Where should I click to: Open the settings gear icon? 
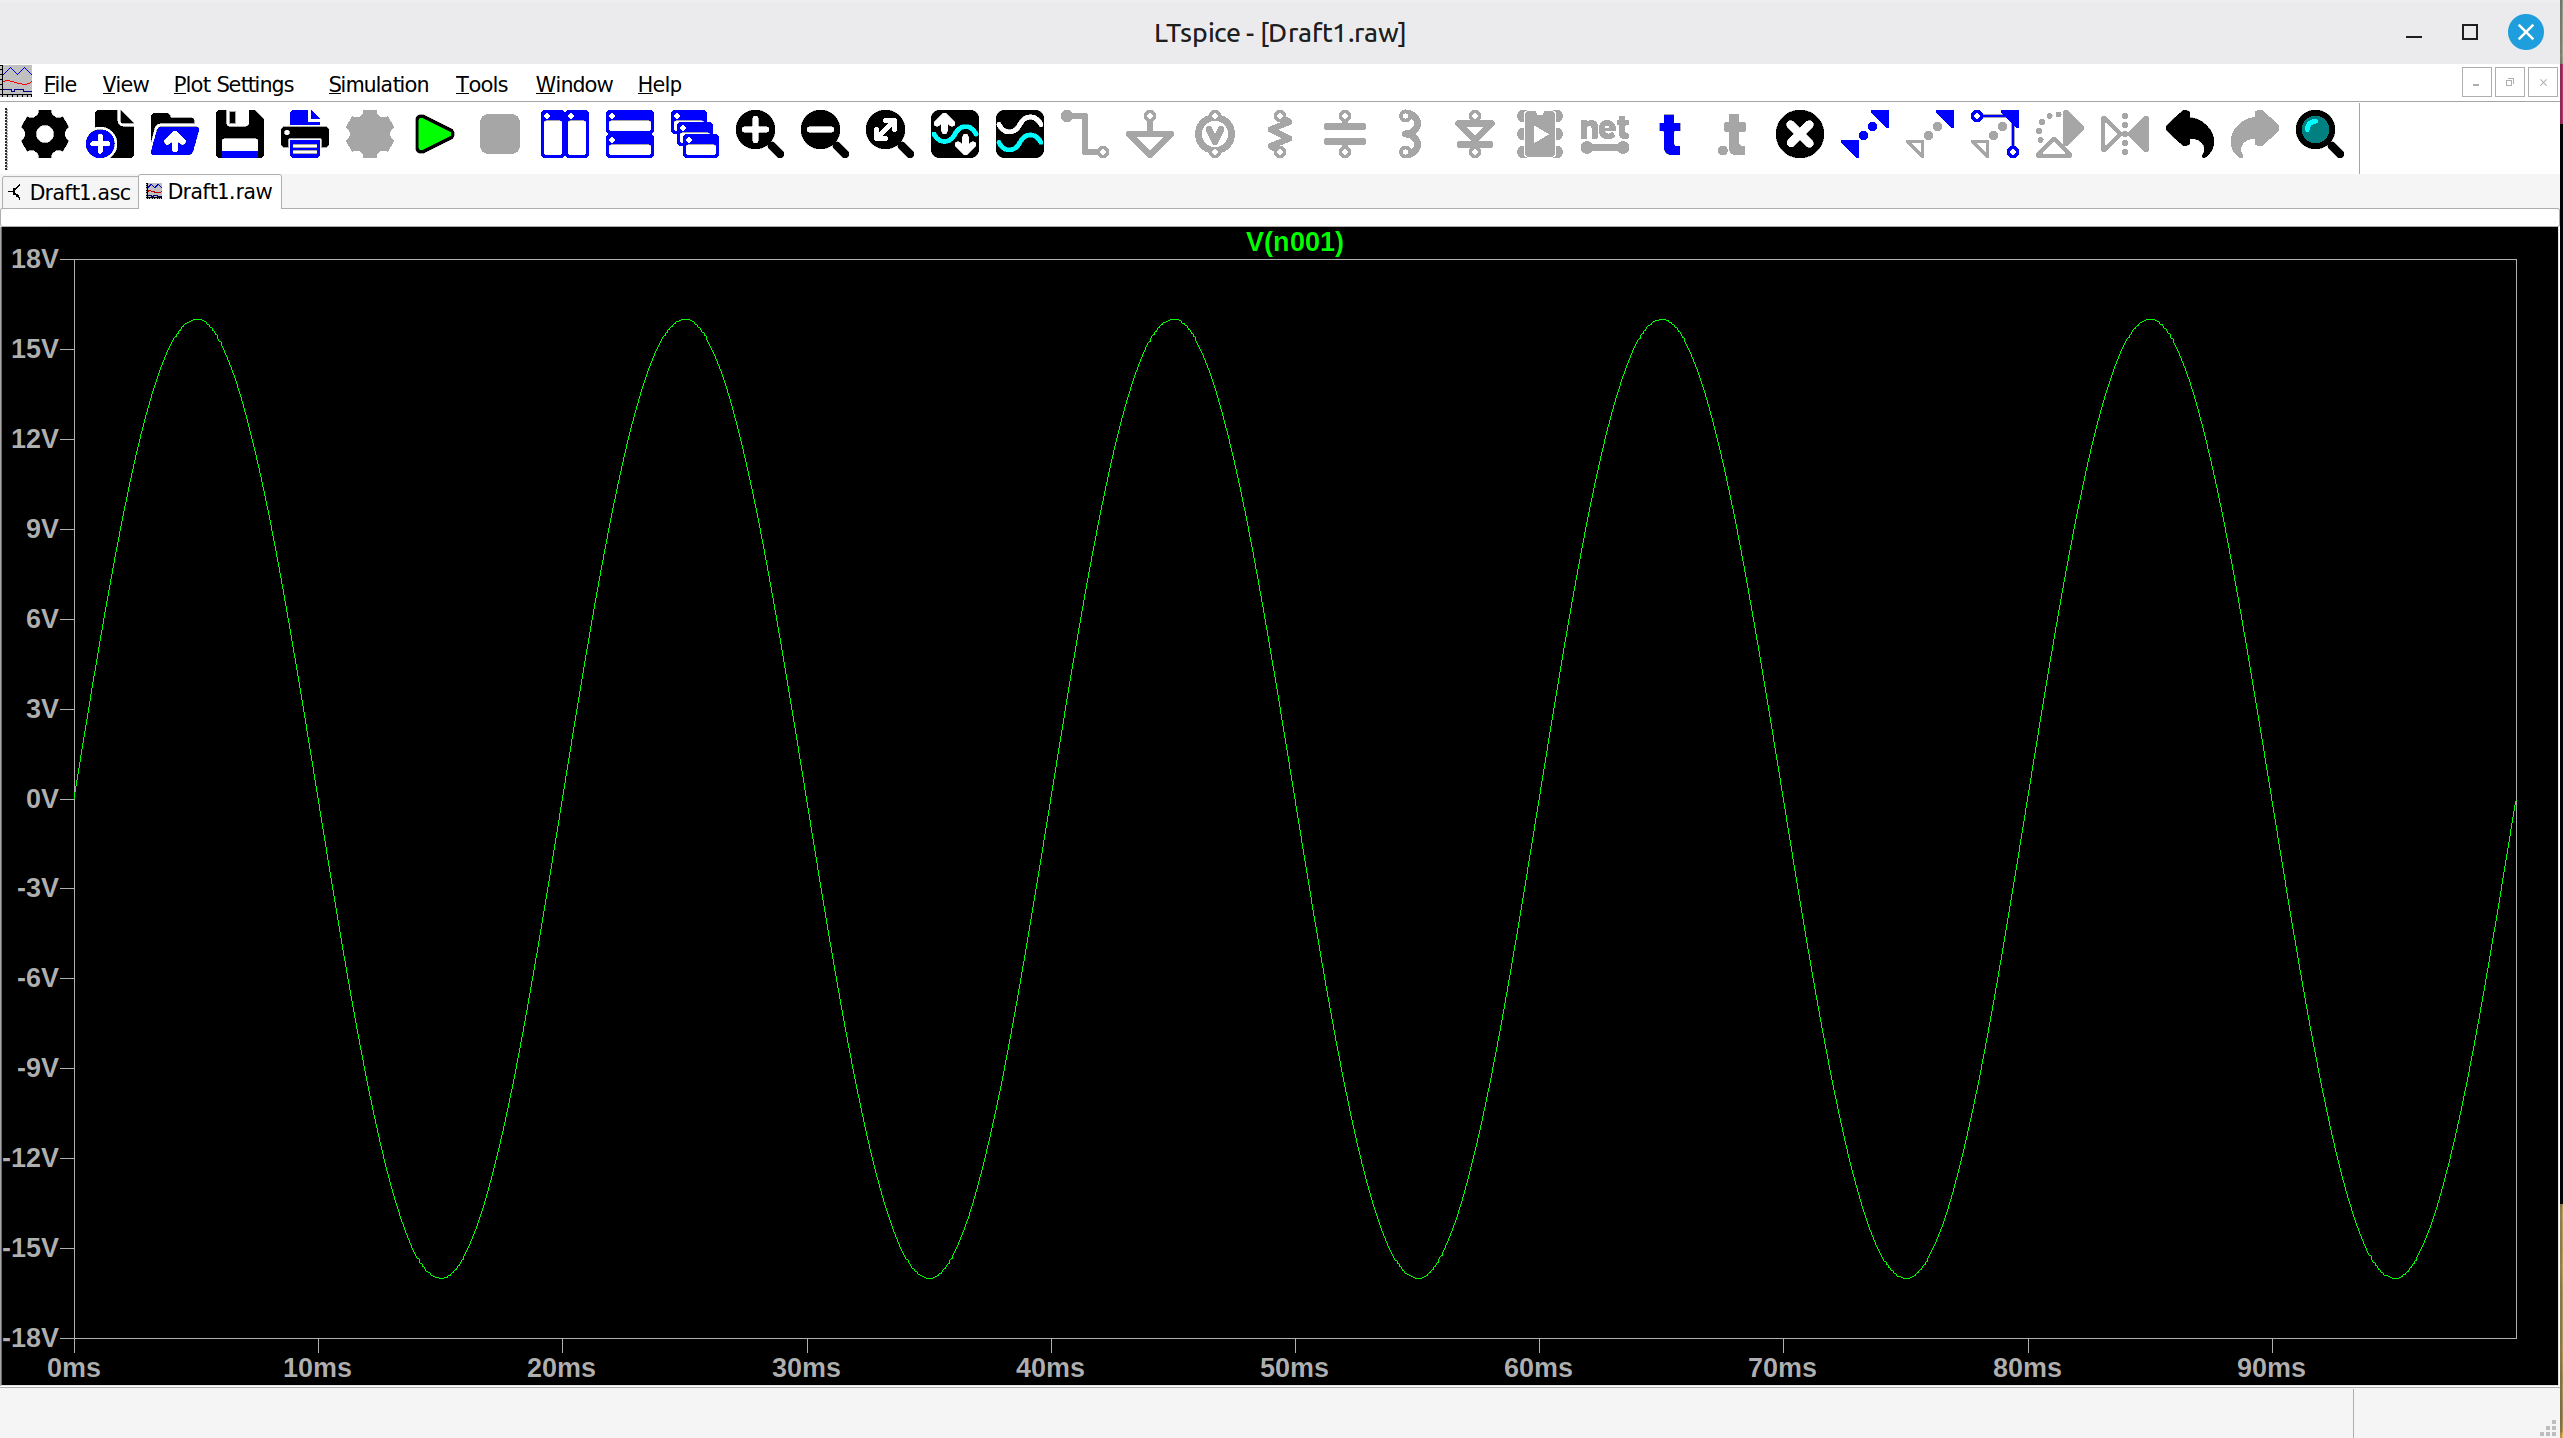(x=45, y=135)
